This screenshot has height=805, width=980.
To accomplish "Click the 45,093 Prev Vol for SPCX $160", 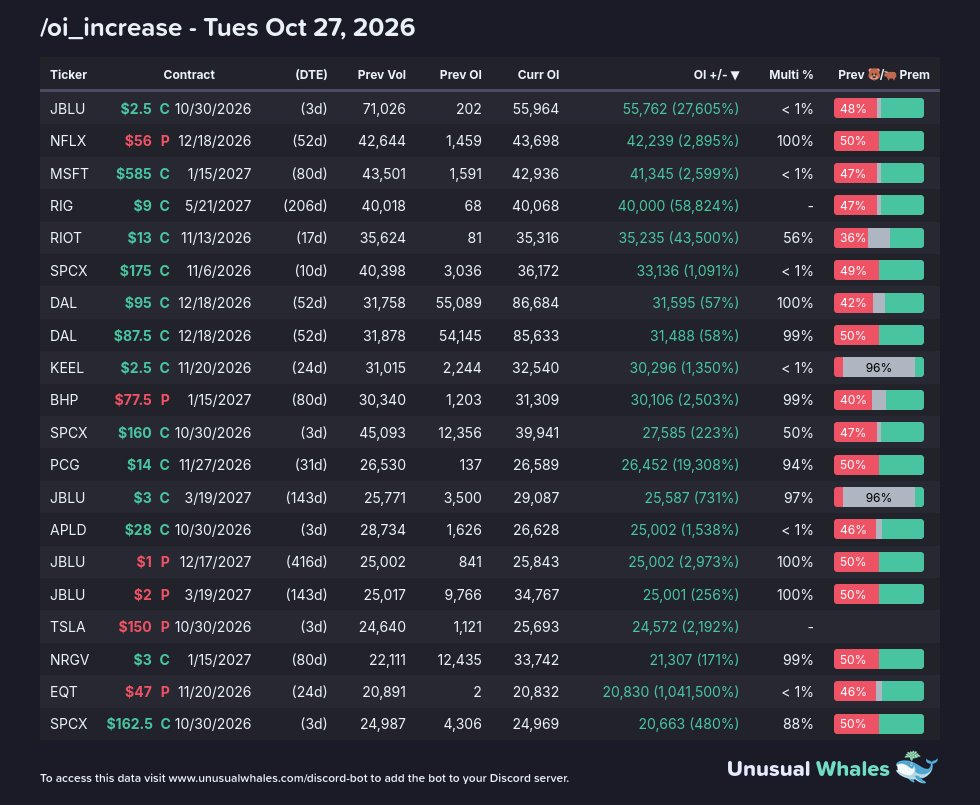I will point(382,432).
